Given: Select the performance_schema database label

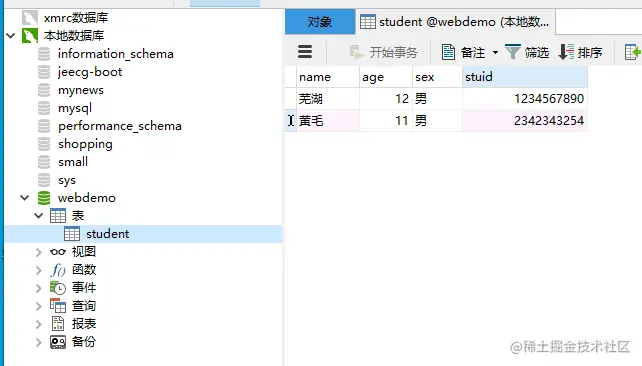Looking at the screenshot, I should coord(120,126).
